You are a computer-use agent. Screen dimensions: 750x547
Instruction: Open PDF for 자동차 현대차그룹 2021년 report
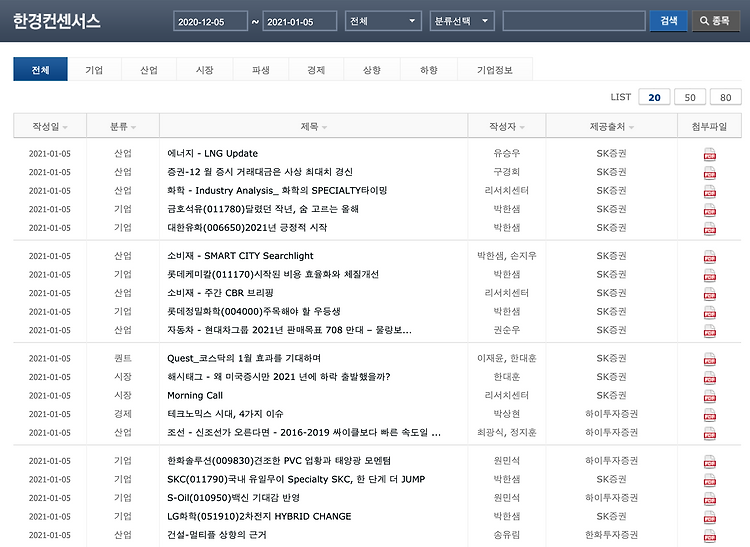709,332
